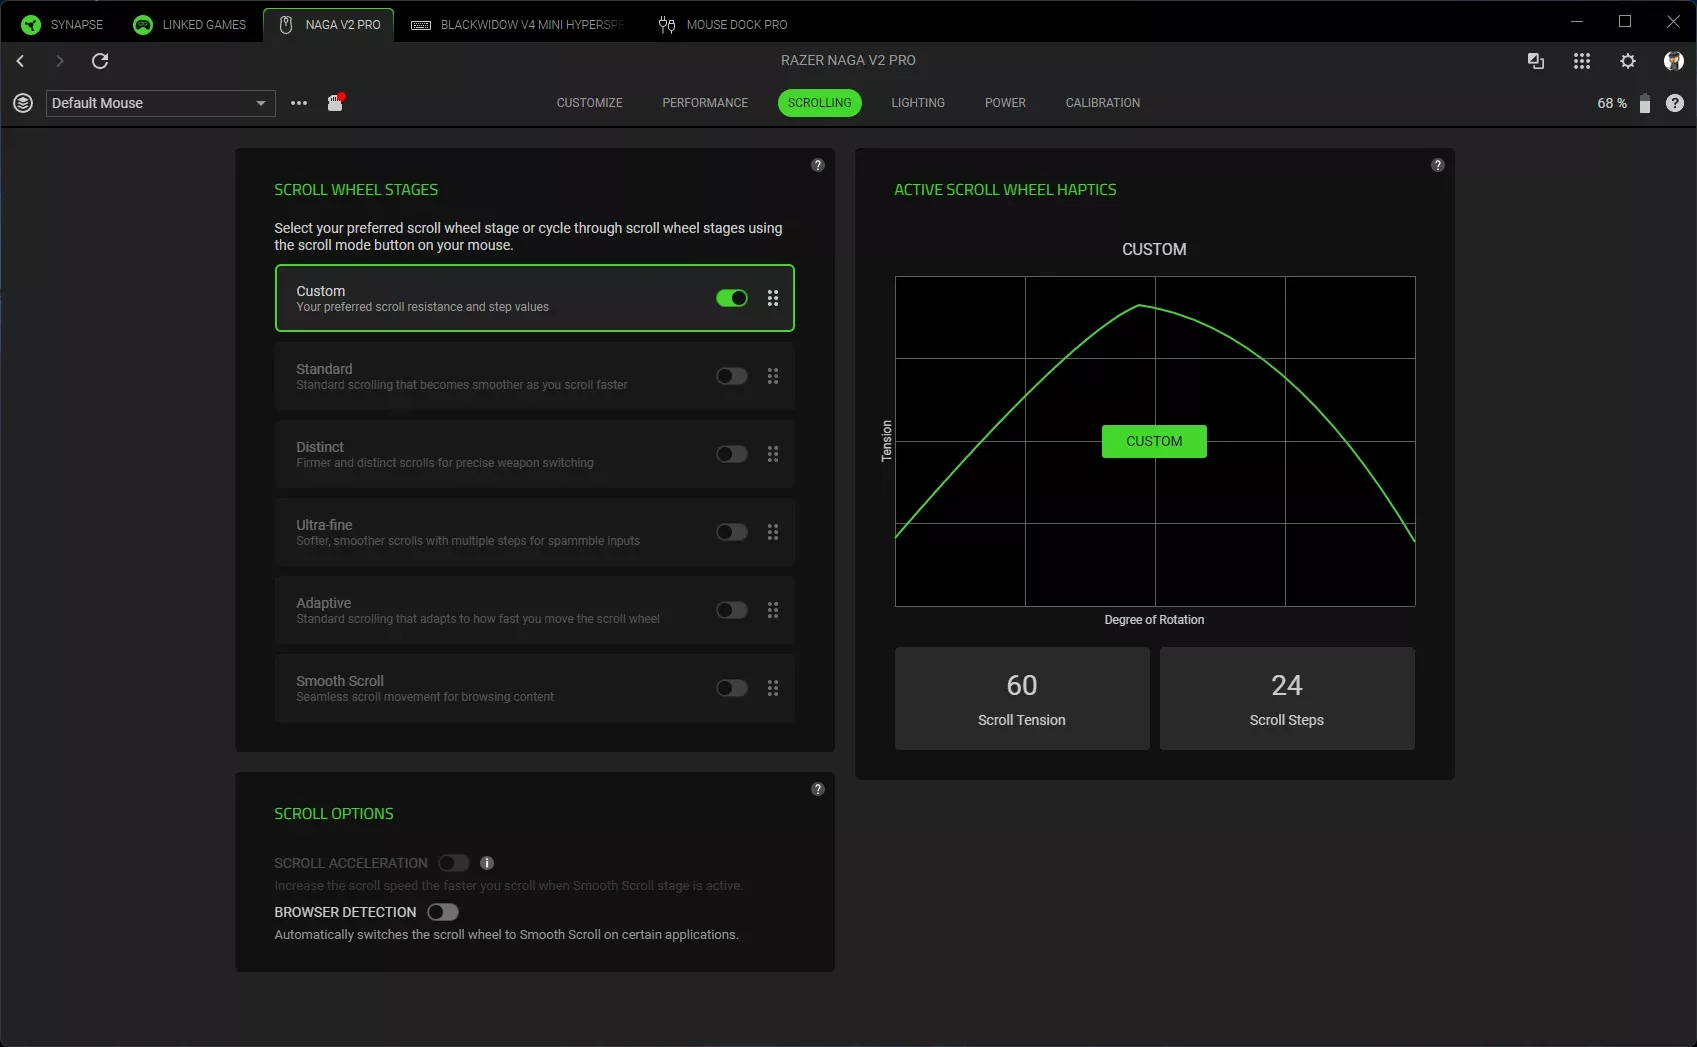Click the drag handle on Smooth Scroll stage
The image size is (1697, 1047).
[x=773, y=688]
